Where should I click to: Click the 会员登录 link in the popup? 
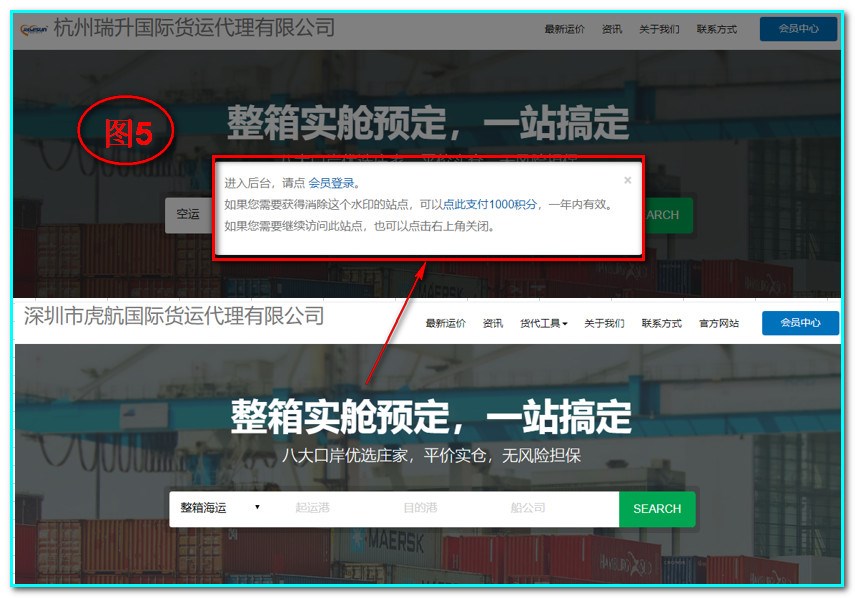pyautogui.click(x=331, y=183)
